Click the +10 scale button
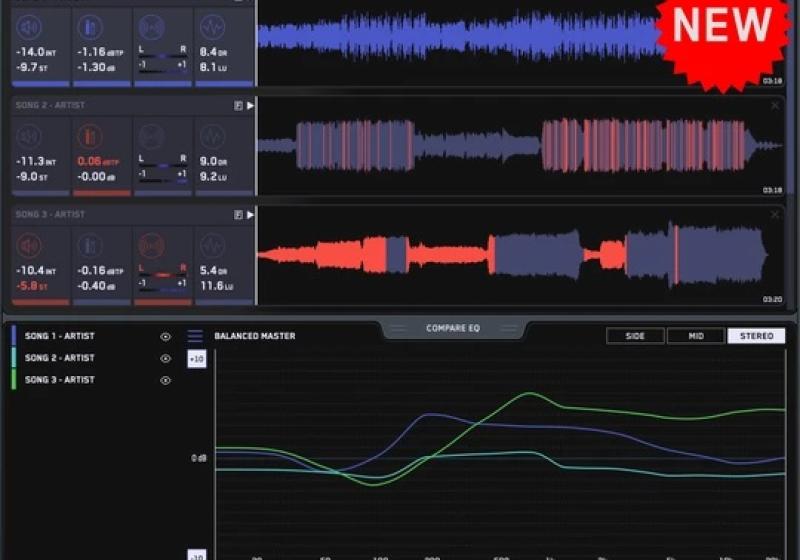The image size is (800, 560). click(x=197, y=359)
